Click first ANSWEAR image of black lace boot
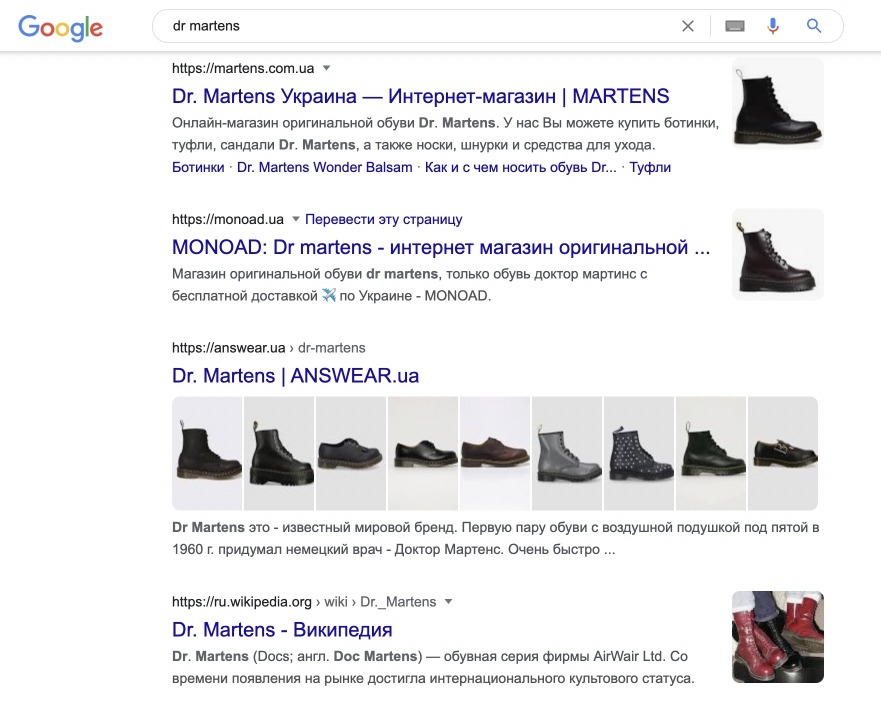The height and width of the screenshot is (720, 881). pyautogui.click(x=207, y=454)
